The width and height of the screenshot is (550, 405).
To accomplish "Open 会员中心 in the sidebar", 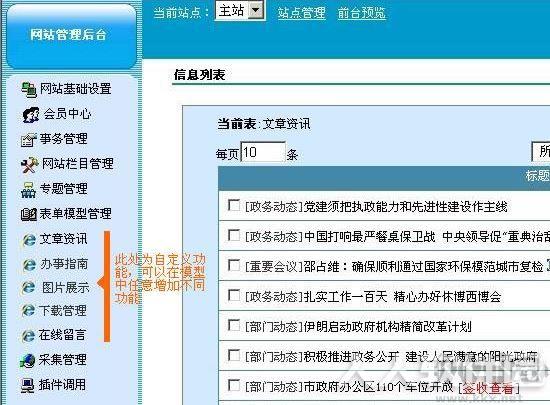I will pyautogui.click(x=67, y=114).
